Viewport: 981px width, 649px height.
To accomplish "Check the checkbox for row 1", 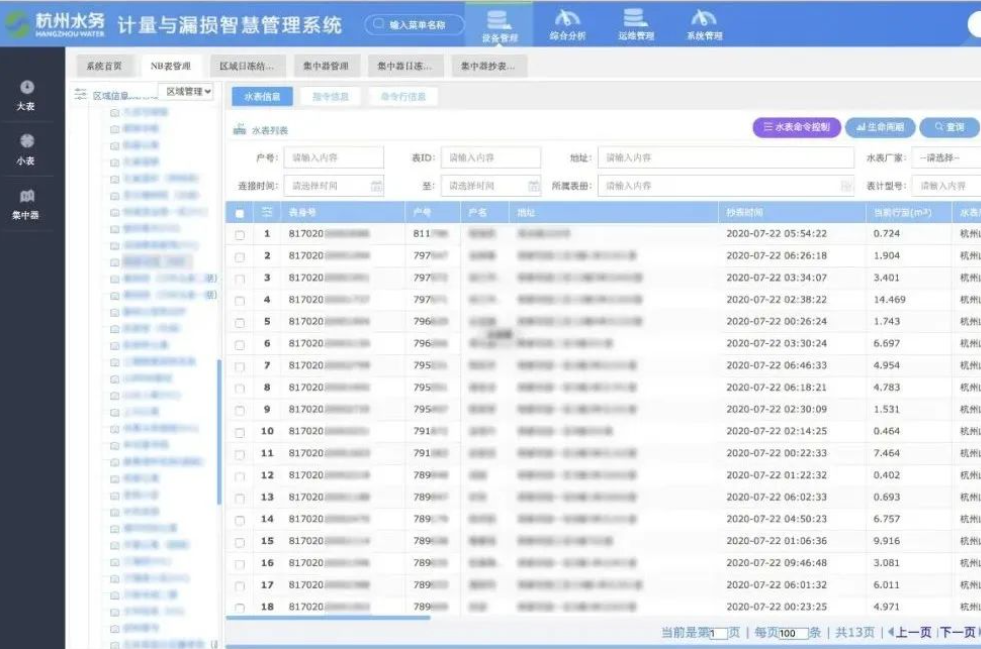I will pos(239,235).
